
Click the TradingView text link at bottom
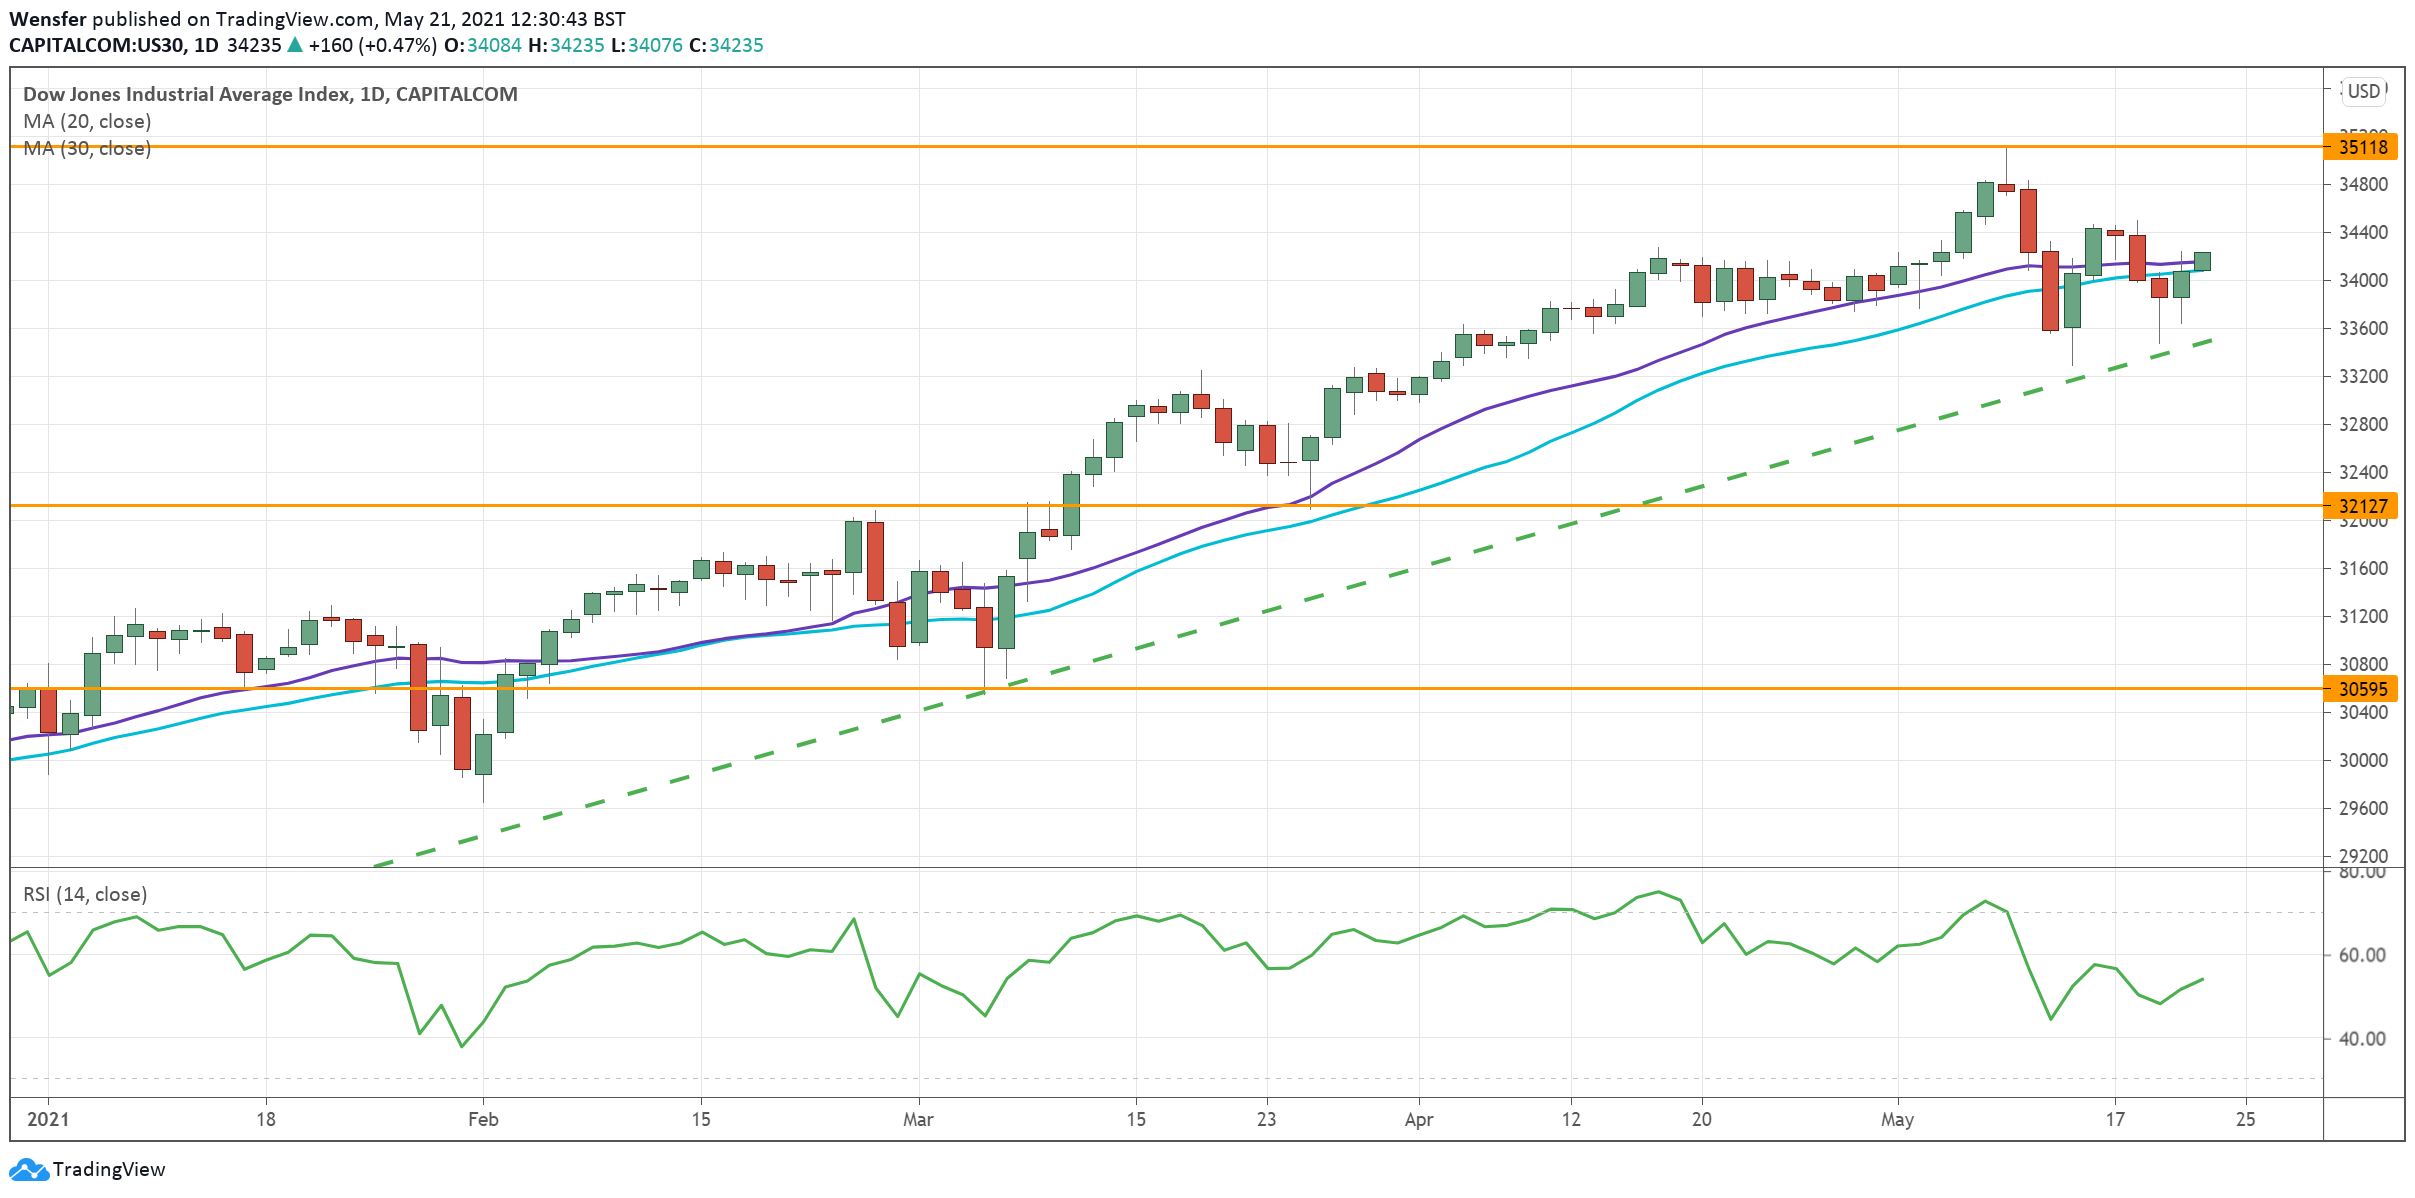click(108, 1169)
